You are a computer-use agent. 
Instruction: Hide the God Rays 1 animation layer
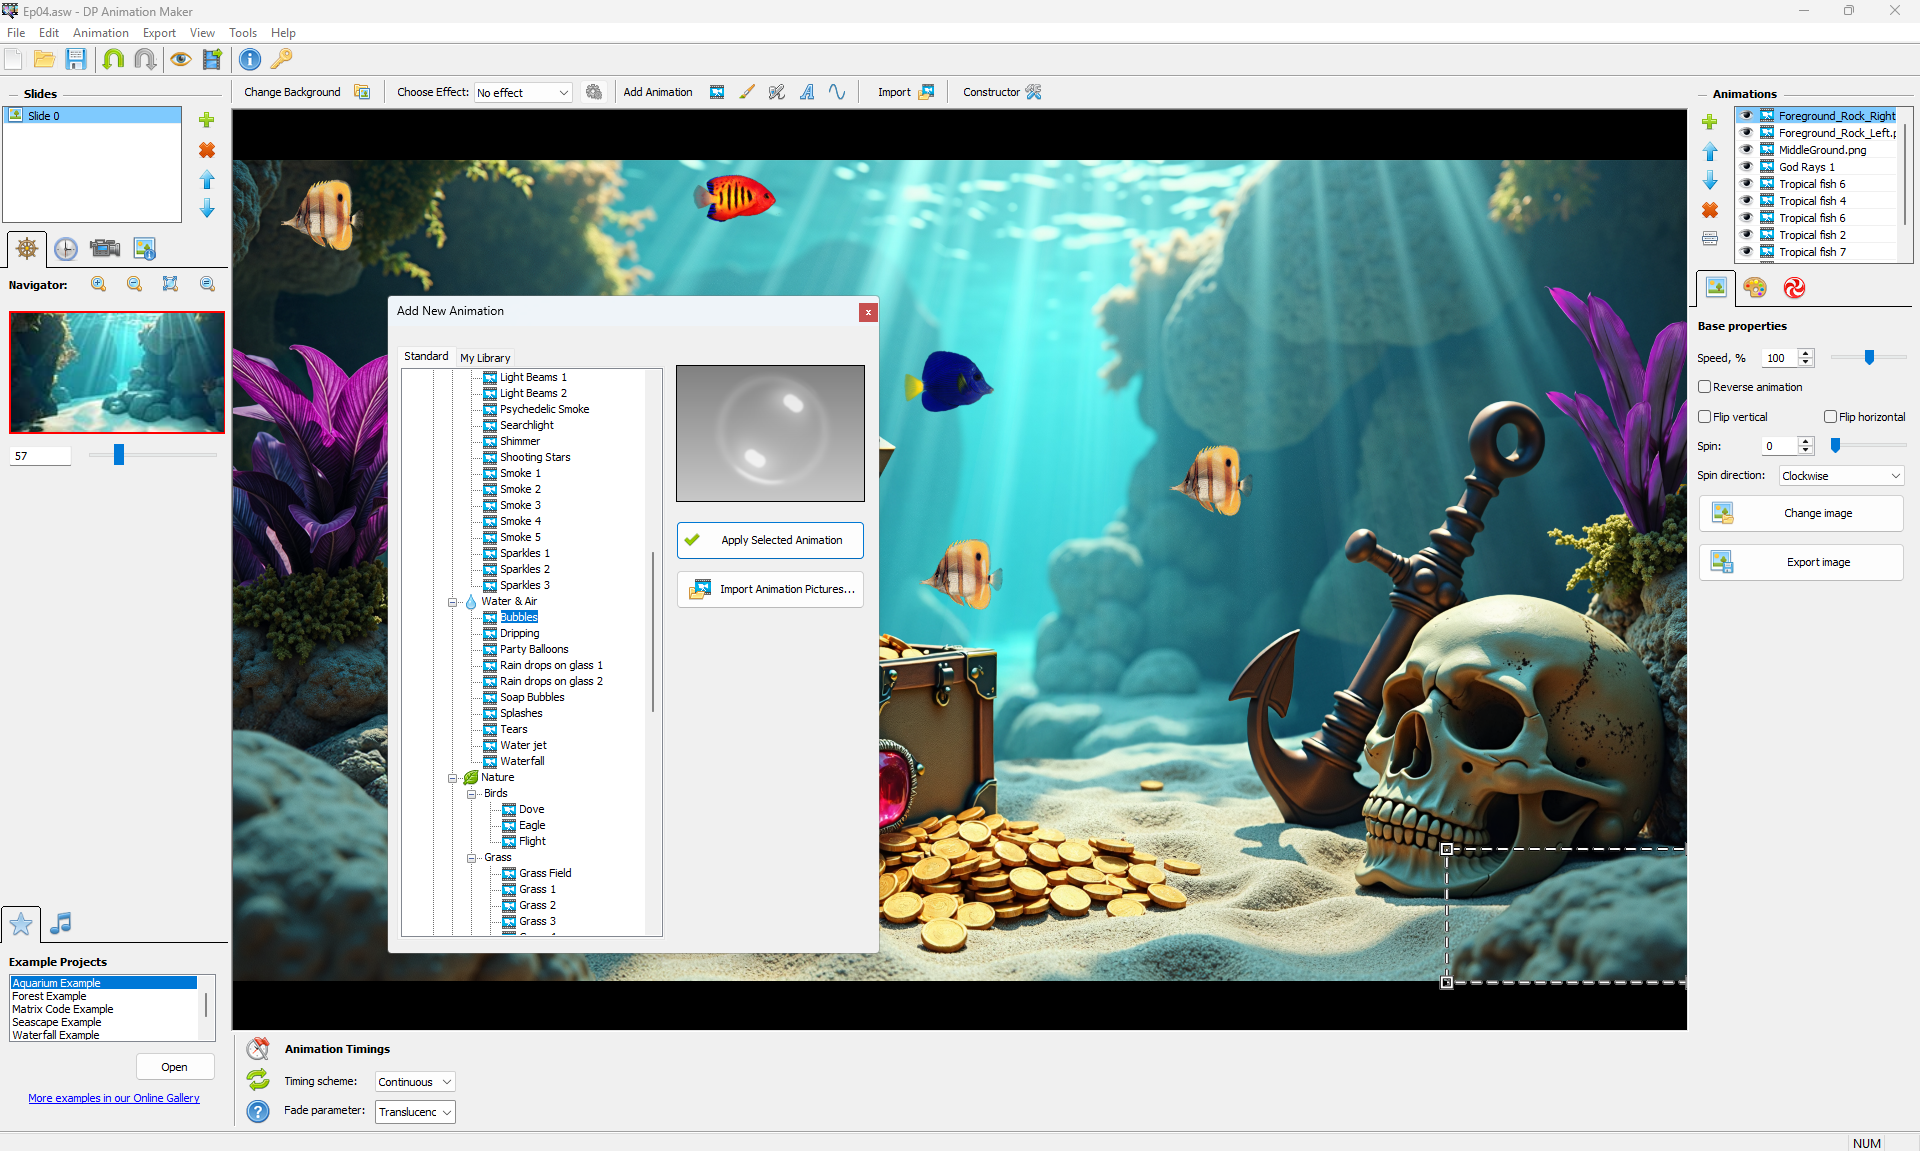point(1746,167)
